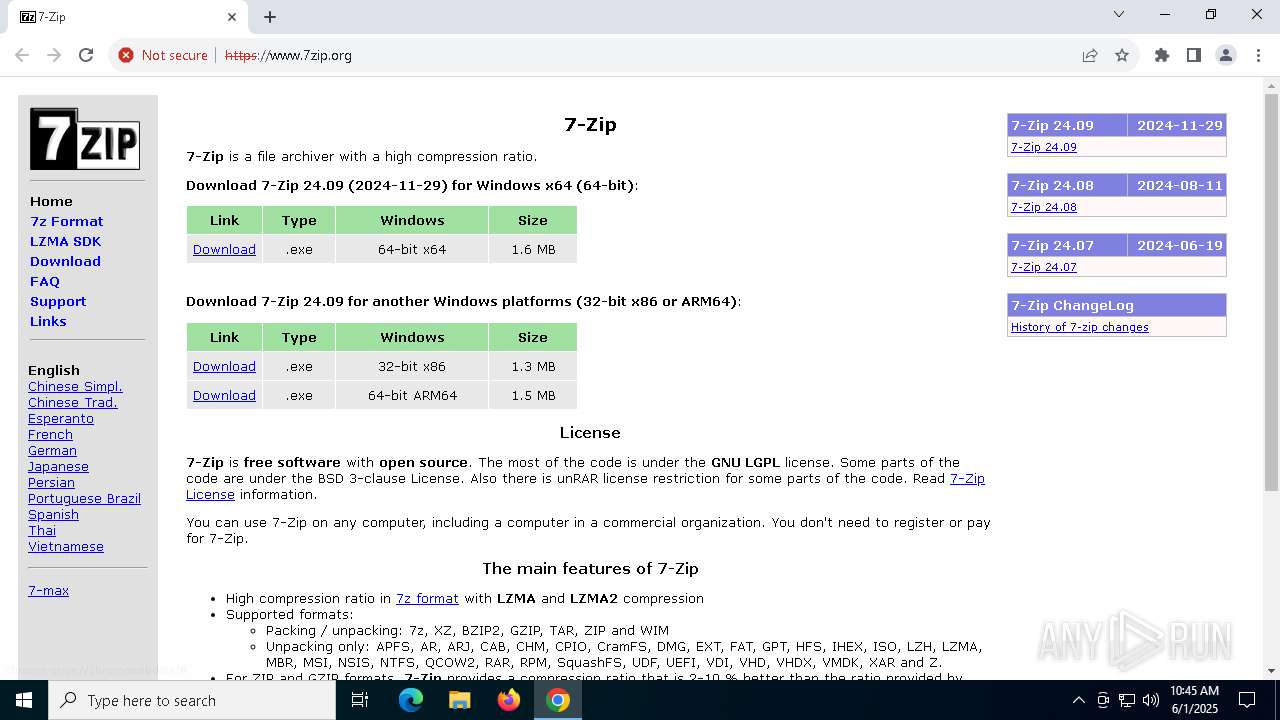Click the browser back arrow
The height and width of the screenshot is (720, 1280).
click(x=22, y=55)
